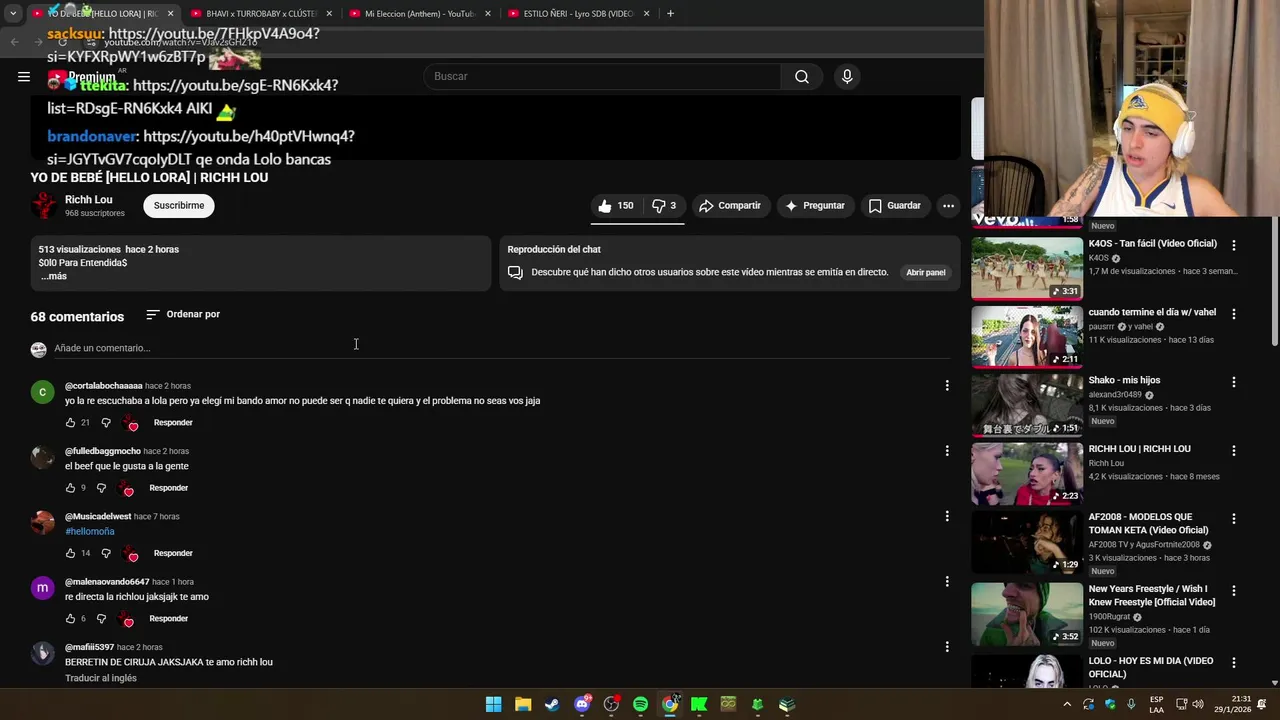Switch to the Mi Eleccion (Anthem) tab
1280x720 pixels.
418,14
